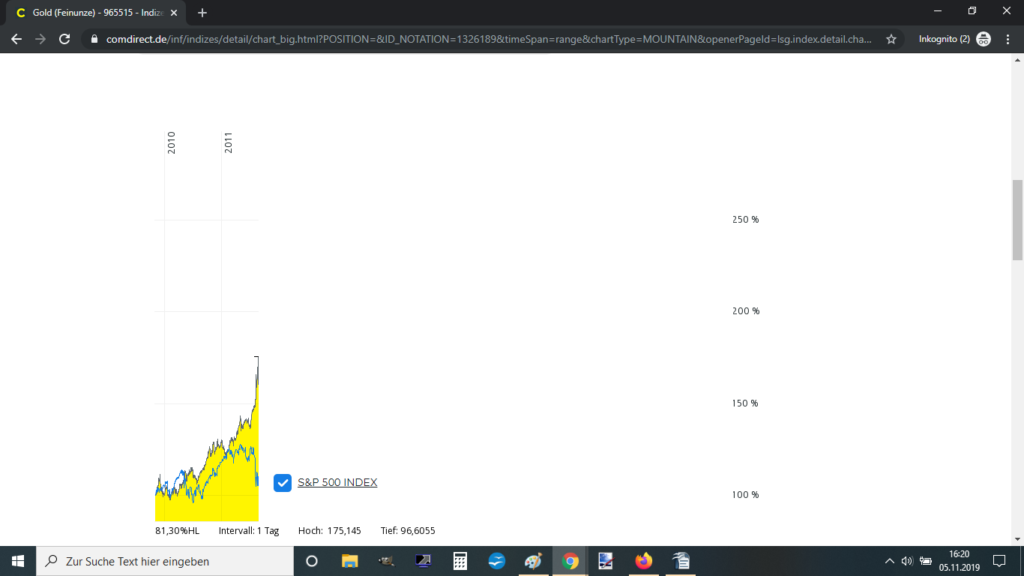Open the monitor app icon in taskbar
The image size is (1024, 576).
pos(423,561)
